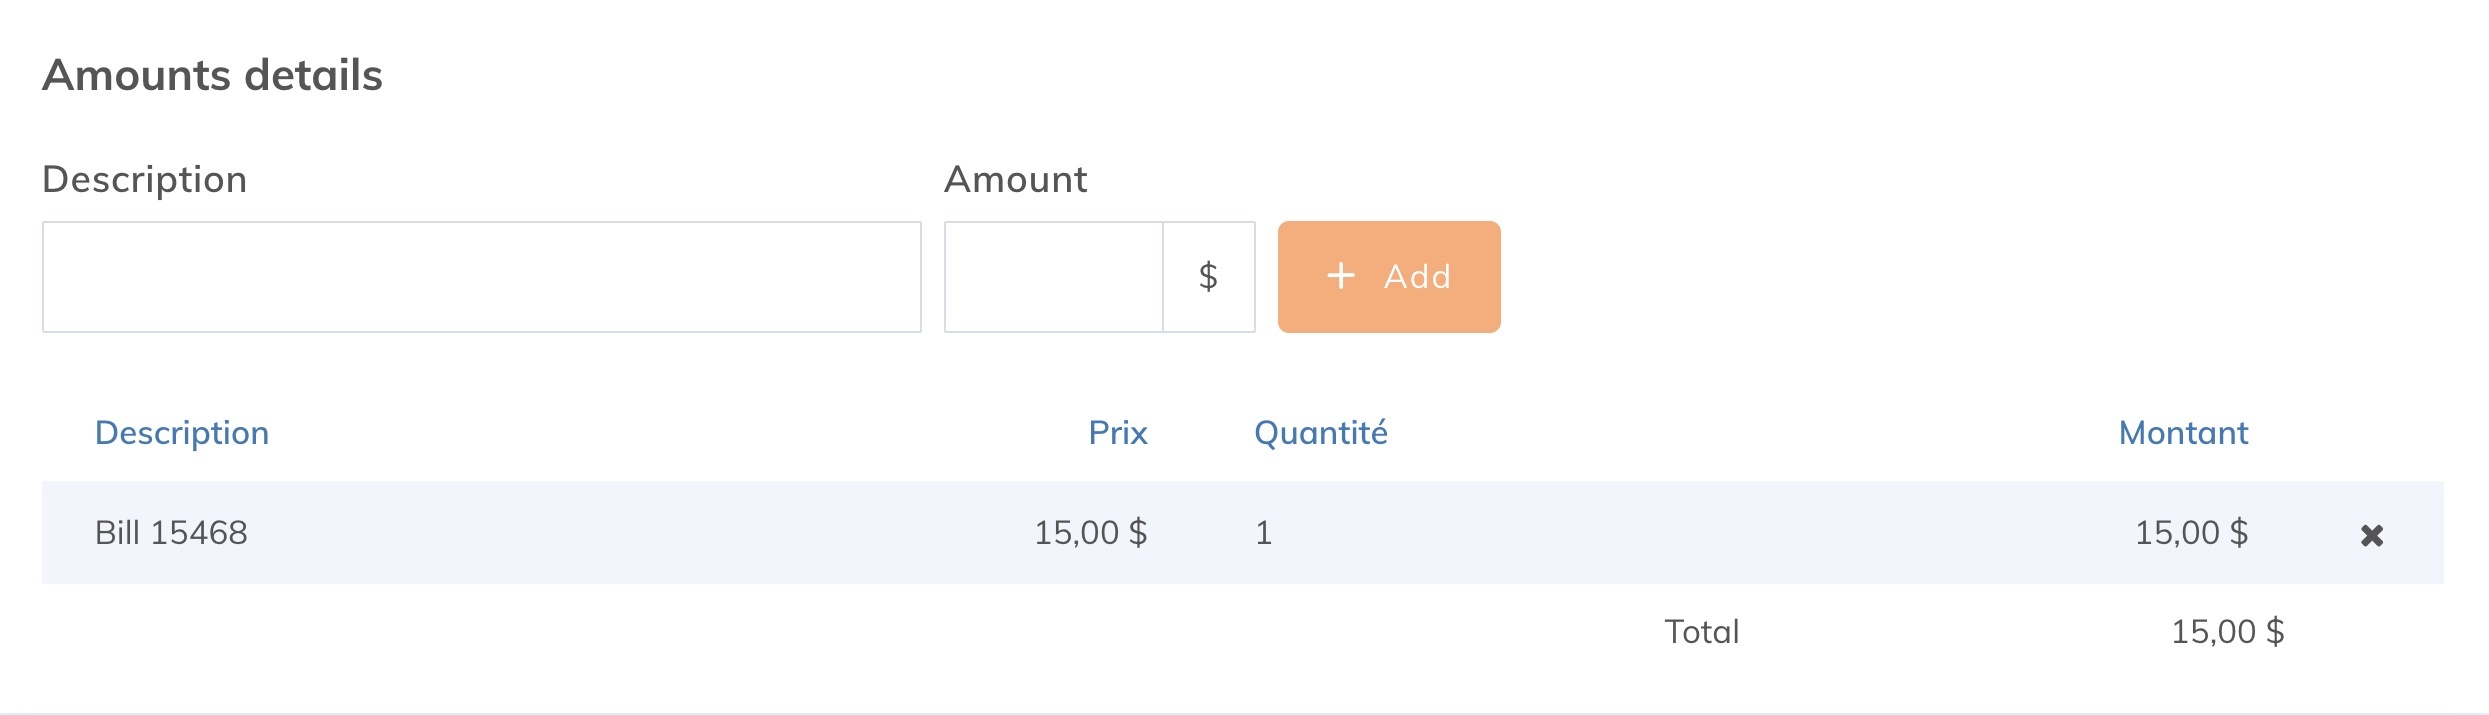The image size is (2489, 715).
Task: Click the Description column label above the input
Action: (x=146, y=178)
